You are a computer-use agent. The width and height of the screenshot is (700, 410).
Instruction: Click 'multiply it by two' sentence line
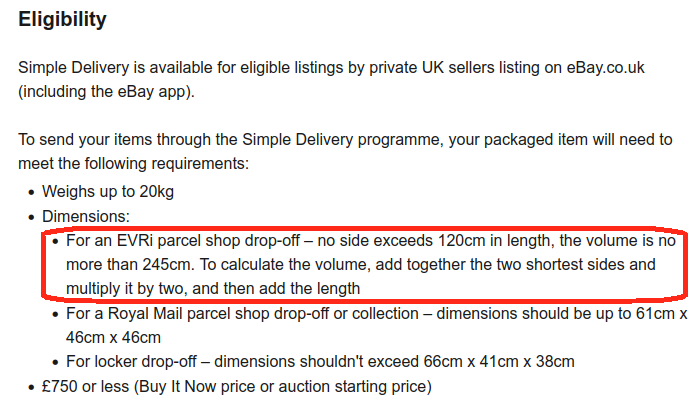point(213,289)
